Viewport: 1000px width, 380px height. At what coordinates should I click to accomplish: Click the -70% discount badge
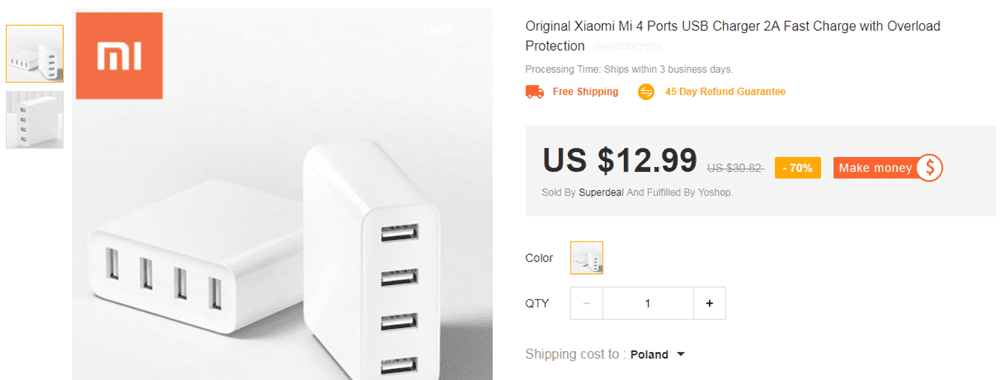coord(797,168)
